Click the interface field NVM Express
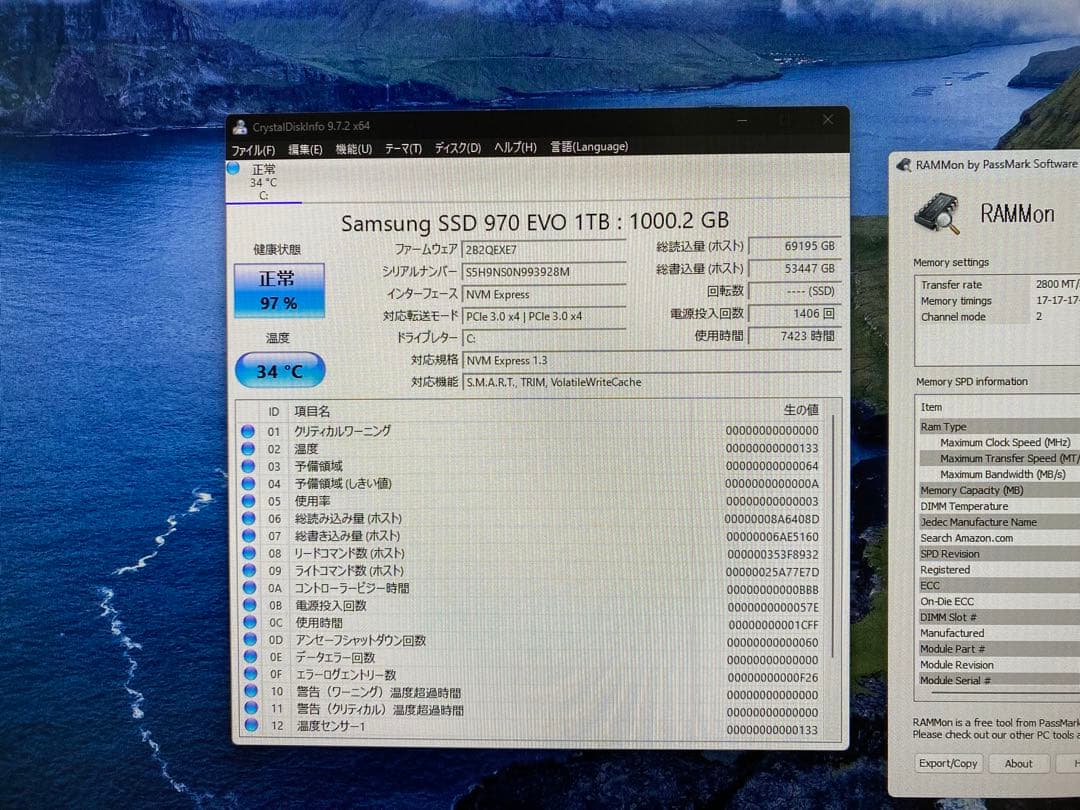 tap(543, 294)
